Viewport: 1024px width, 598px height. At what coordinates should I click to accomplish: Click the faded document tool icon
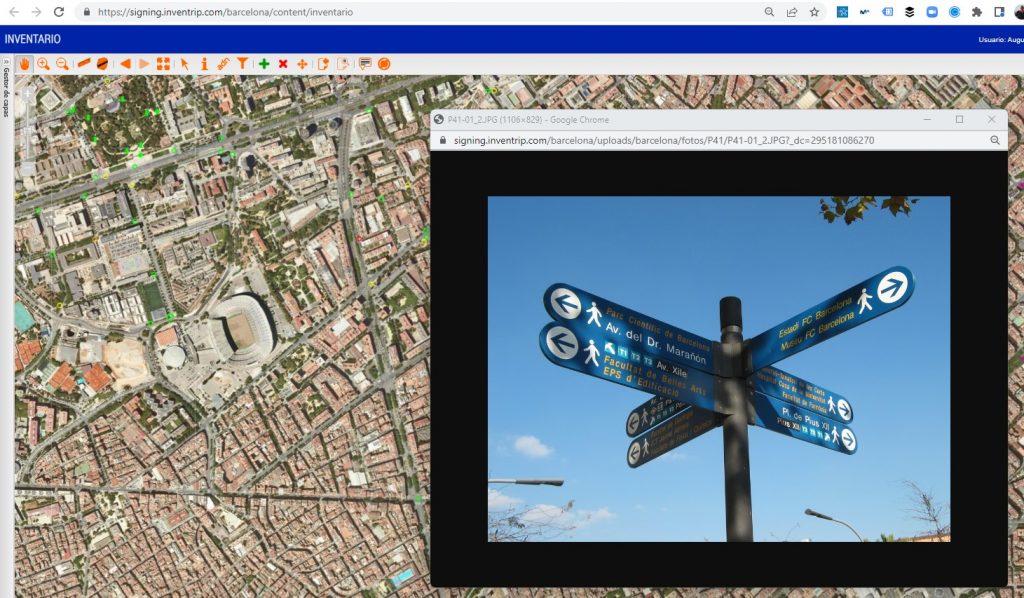click(342, 63)
